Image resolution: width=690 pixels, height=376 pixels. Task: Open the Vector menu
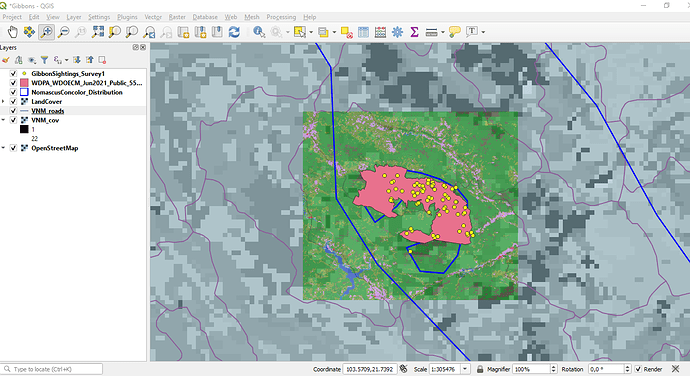[153, 17]
